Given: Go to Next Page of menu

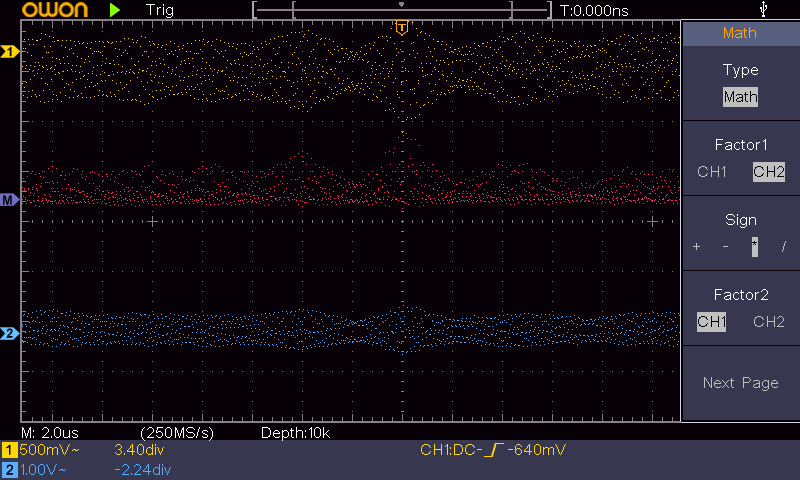Looking at the screenshot, I should coord(740,383).
